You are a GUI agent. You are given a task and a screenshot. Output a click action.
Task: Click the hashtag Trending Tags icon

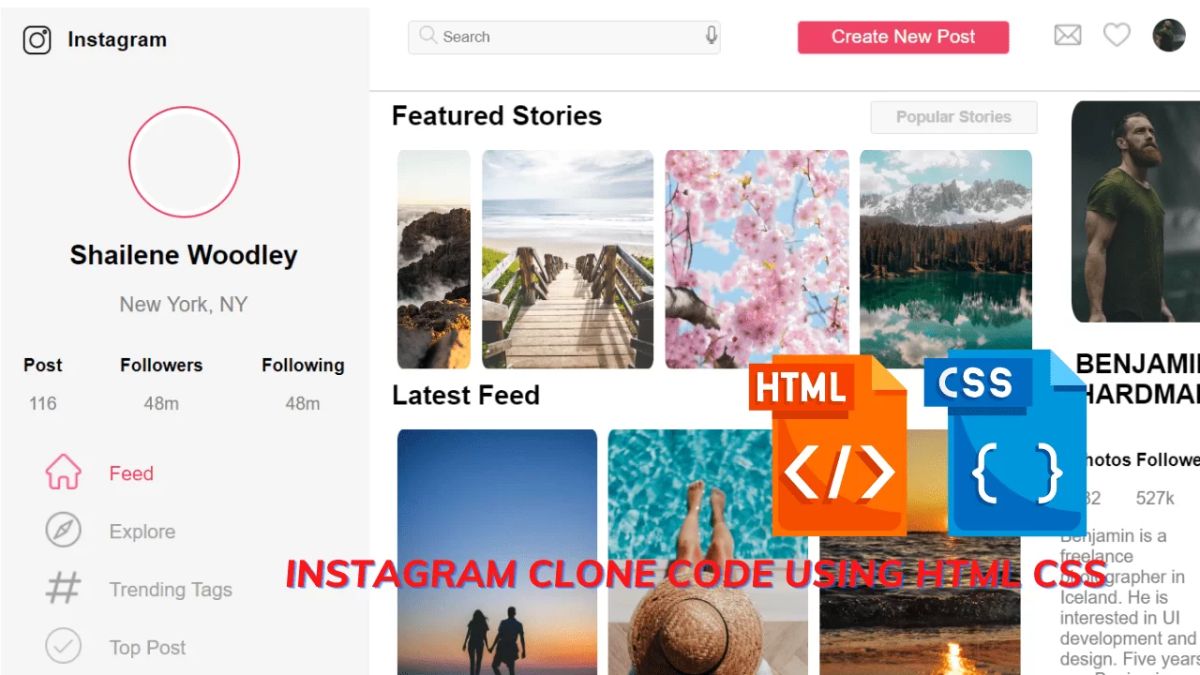pyautogui.click(x=63, y=588)
